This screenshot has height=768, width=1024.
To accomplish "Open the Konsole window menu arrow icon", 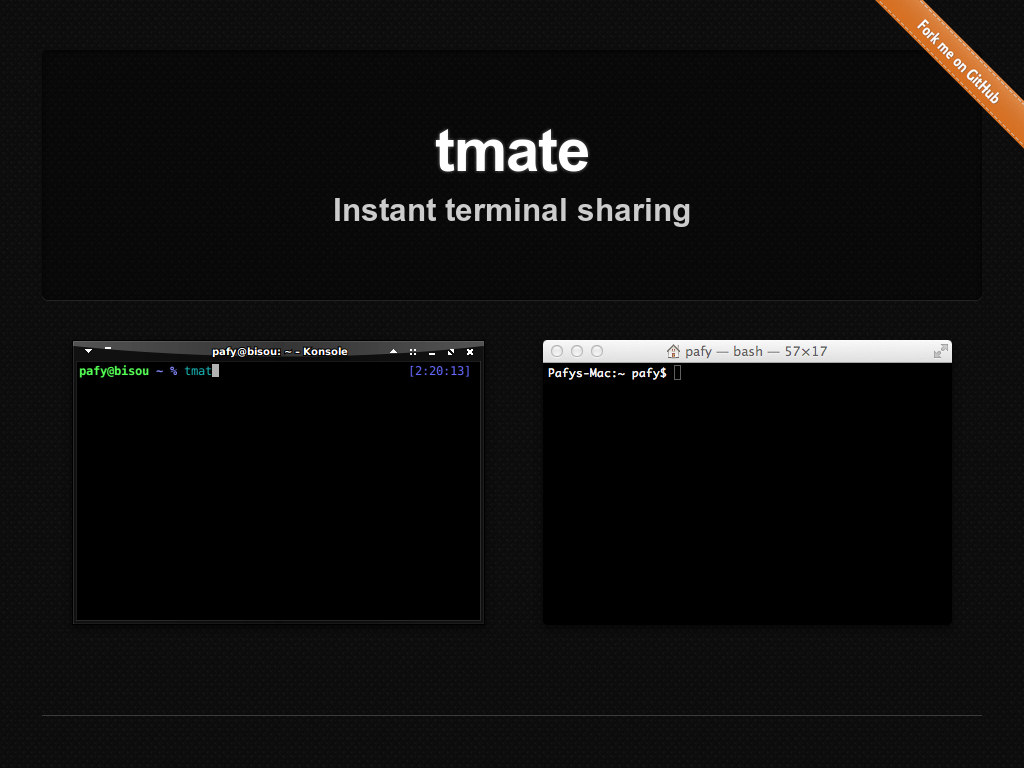I will pos(88,351).
